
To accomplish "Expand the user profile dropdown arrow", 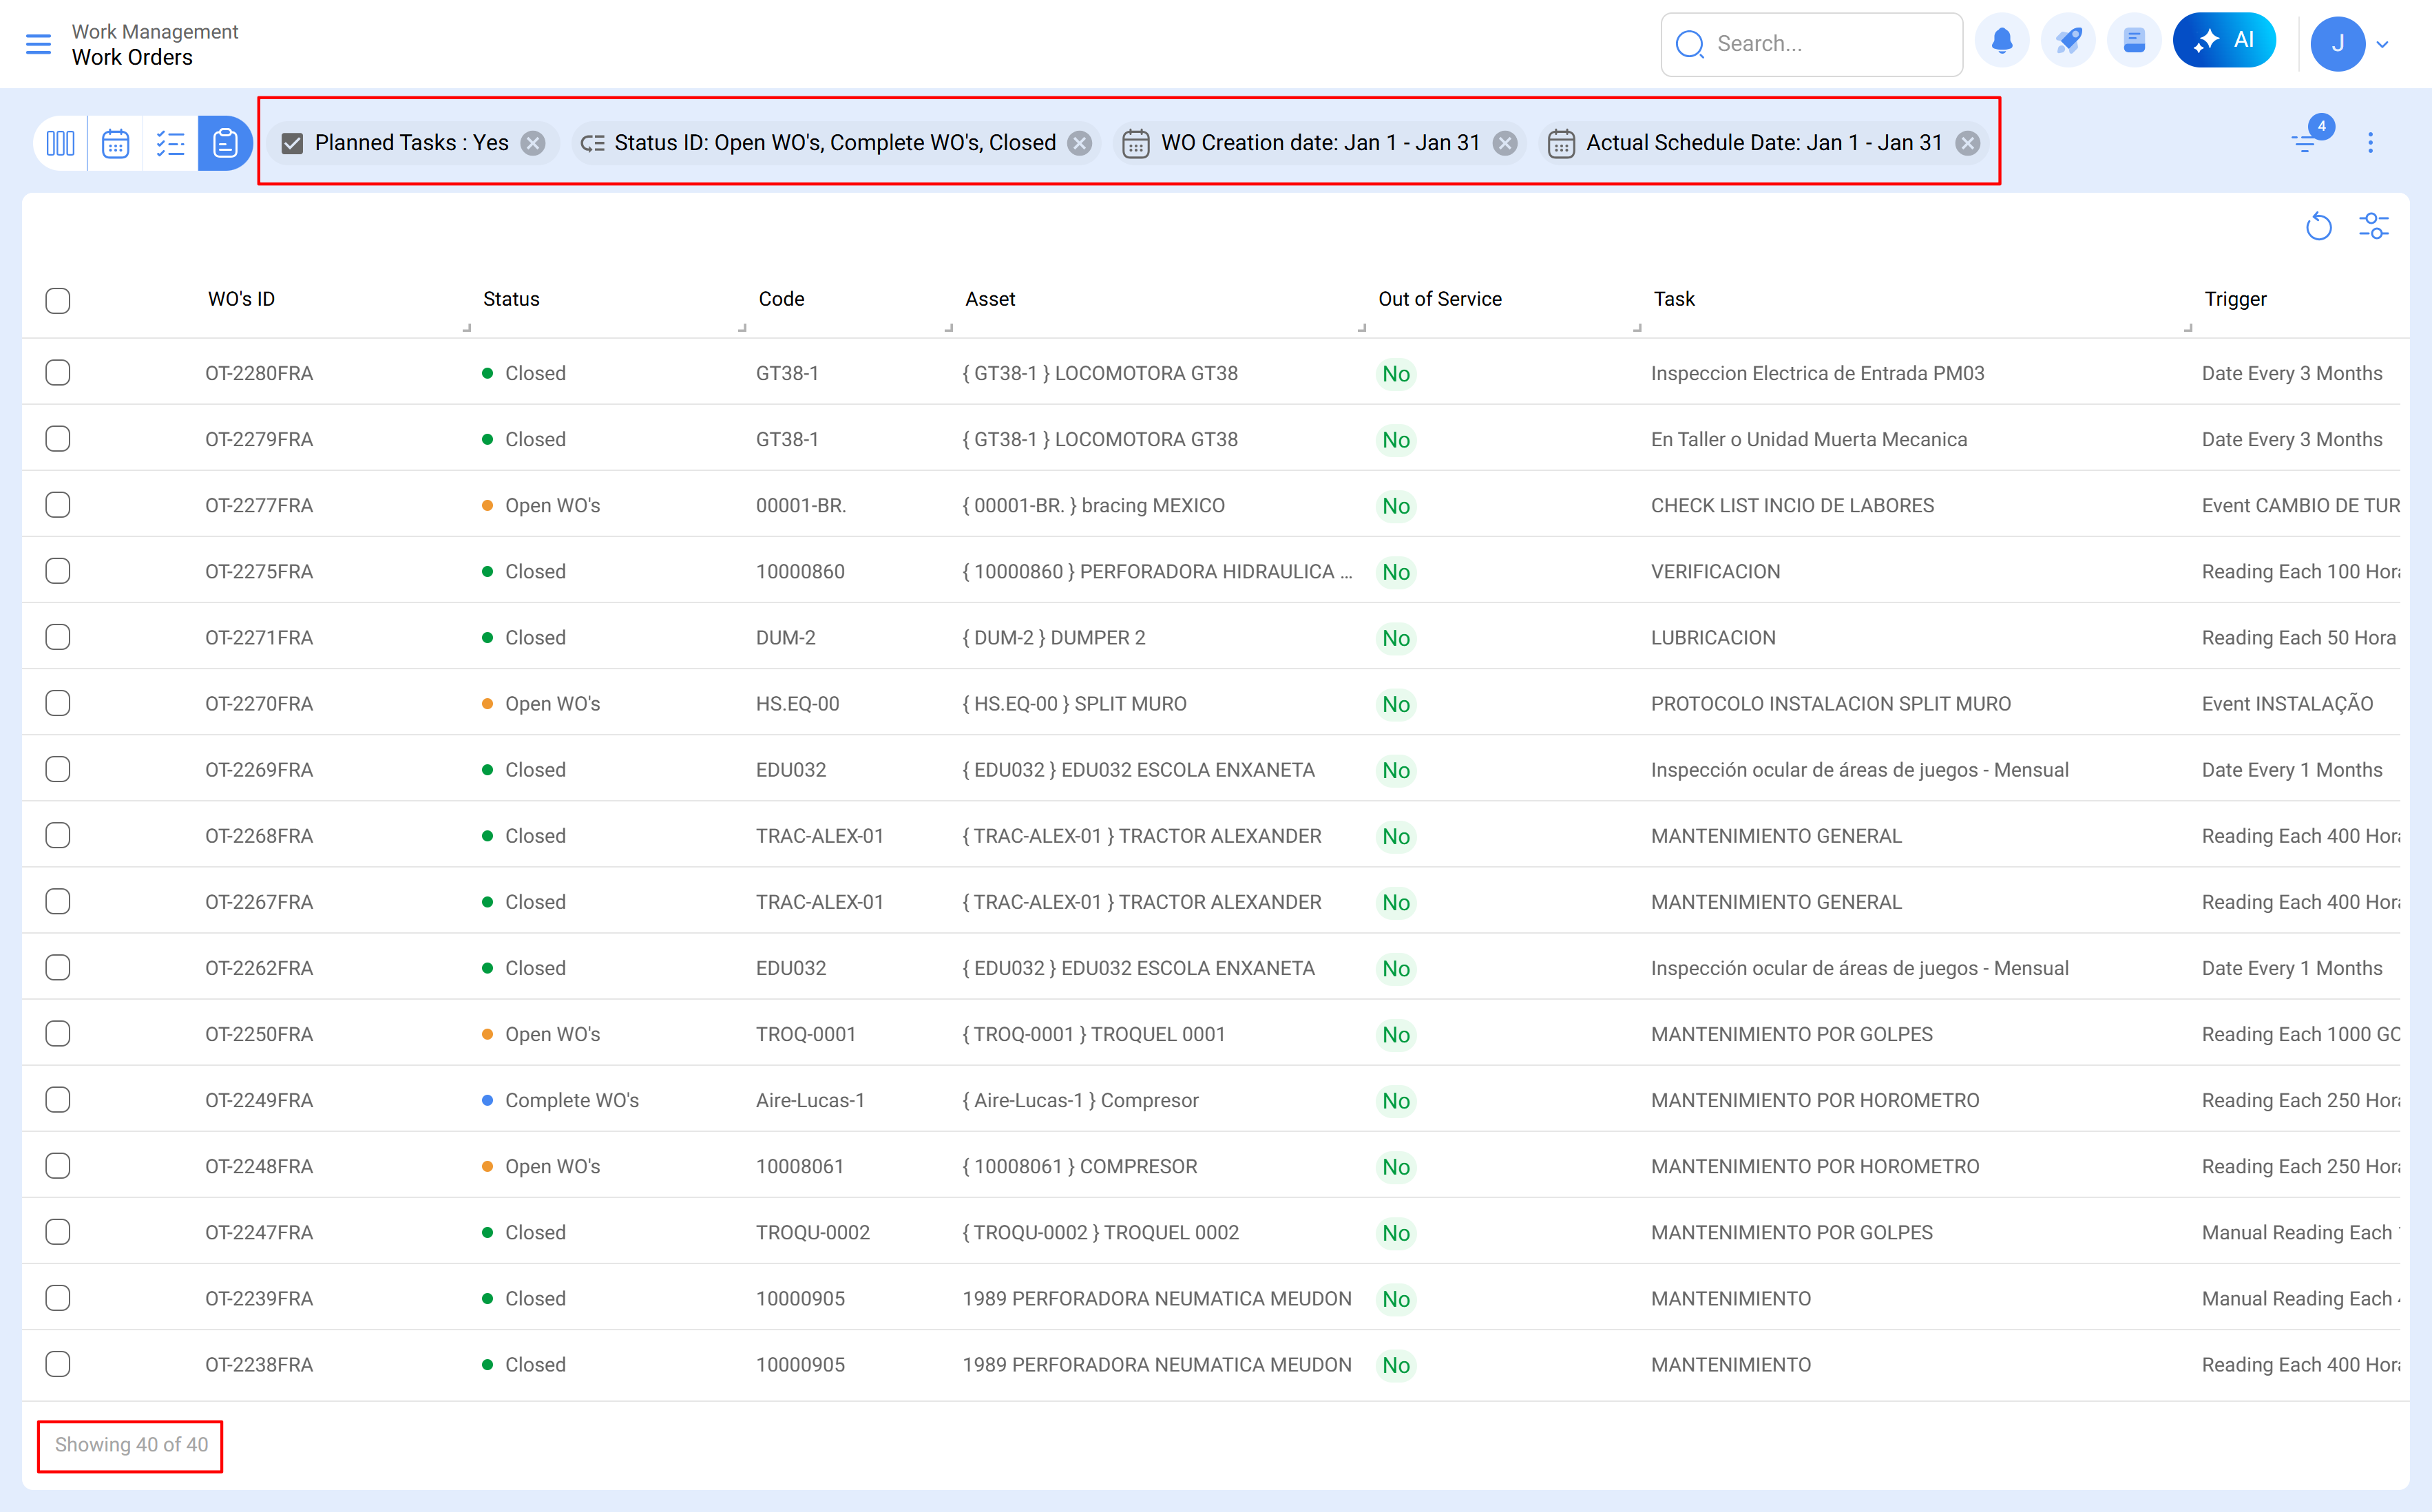I will coord(2383,44).
